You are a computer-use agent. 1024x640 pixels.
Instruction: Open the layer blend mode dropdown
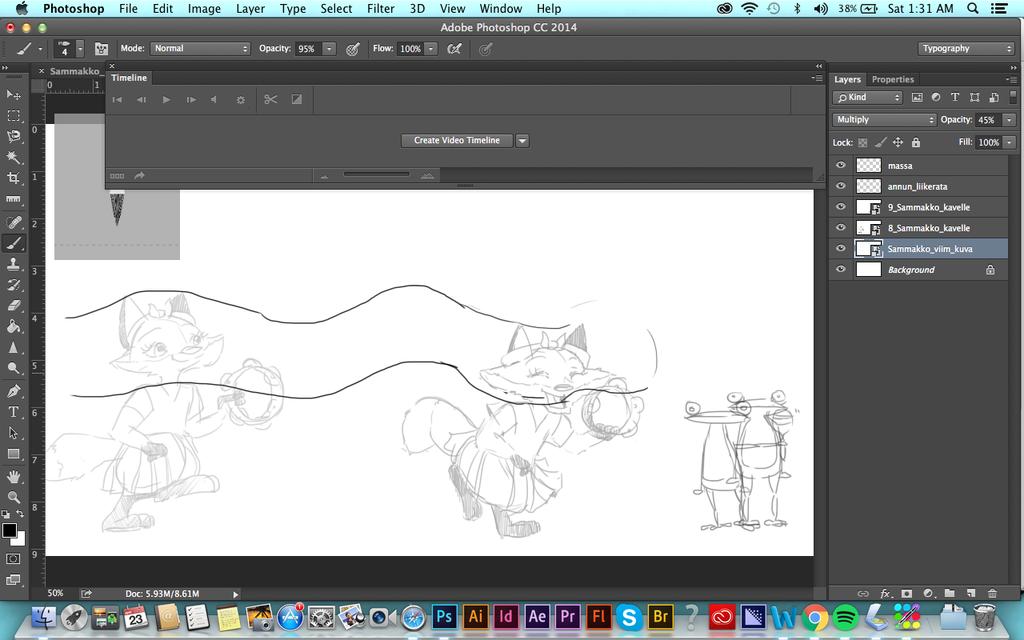tap(884, 120)
